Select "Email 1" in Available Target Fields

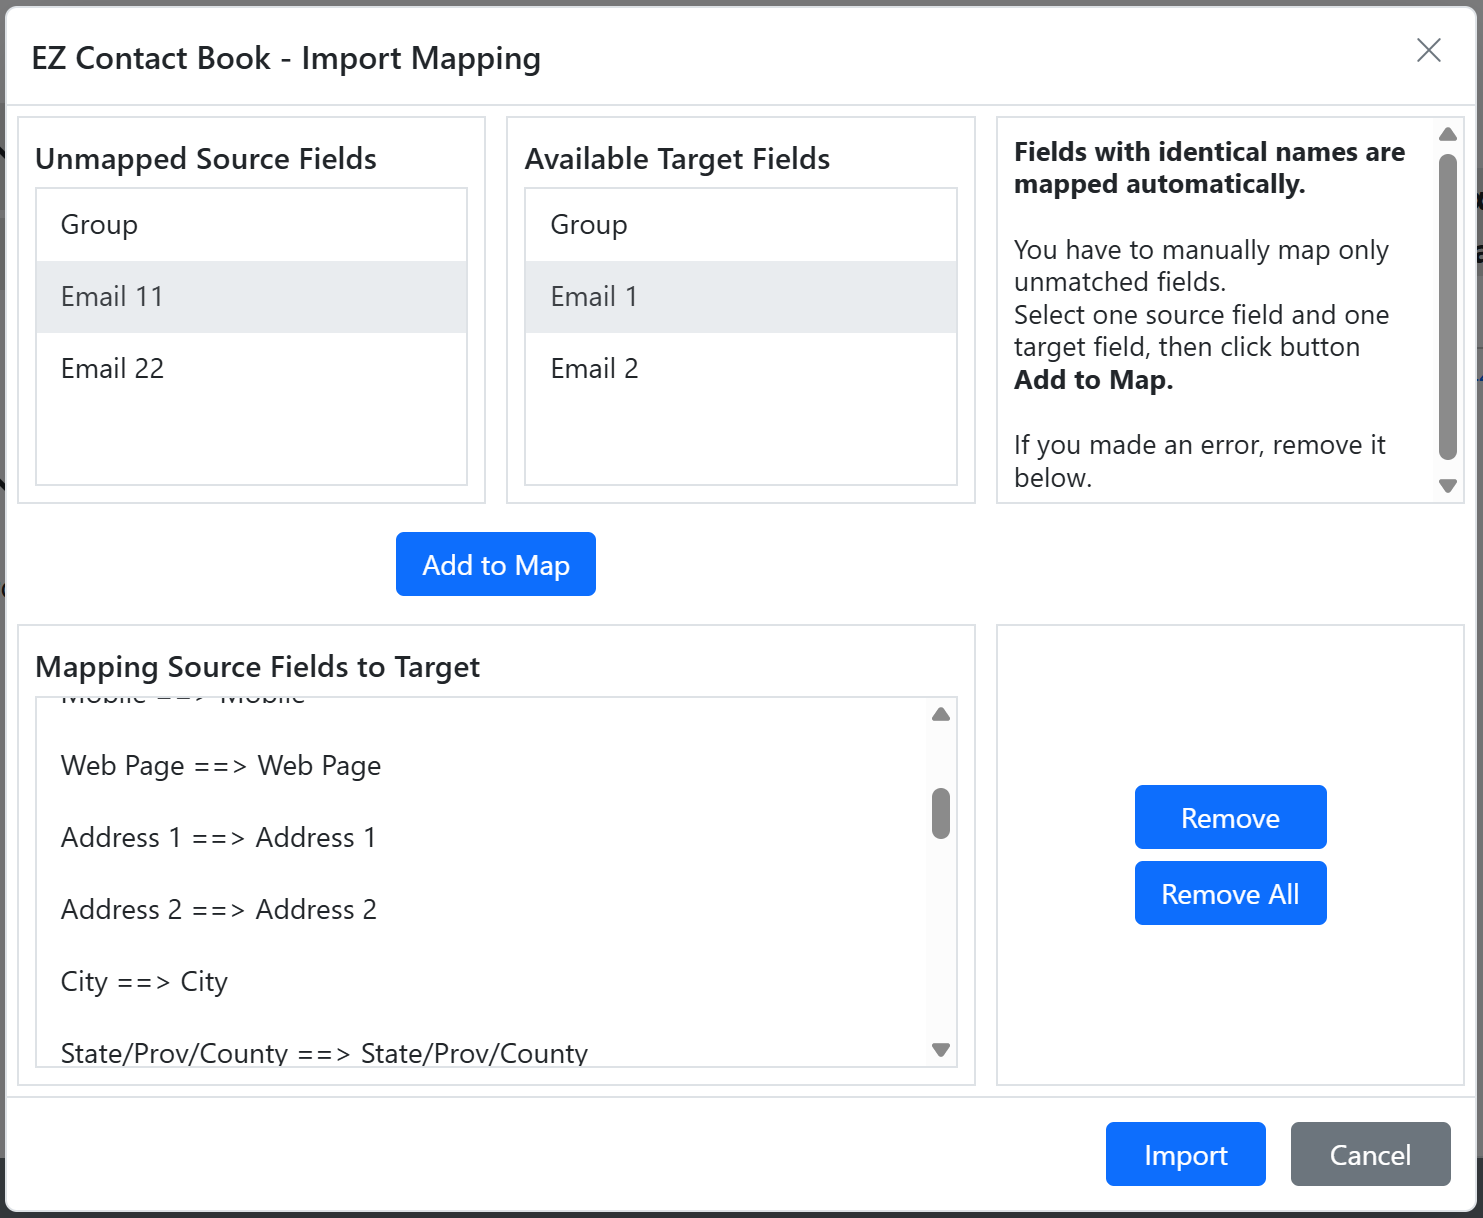pyautogui.click(x=740, y=296)
